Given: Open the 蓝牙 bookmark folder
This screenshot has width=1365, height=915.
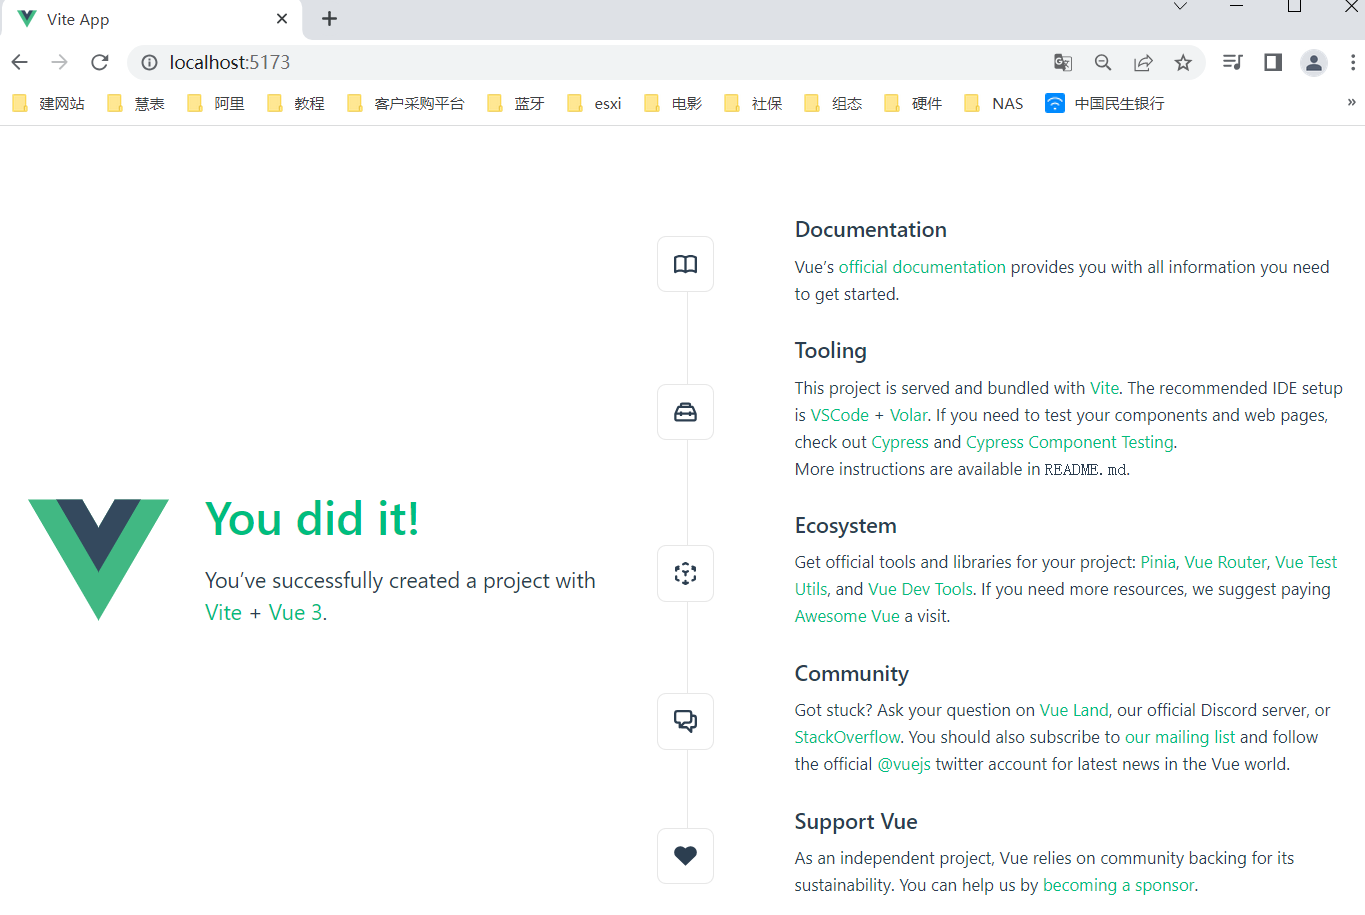Looking at the screenshot, I should pos(516,103).
